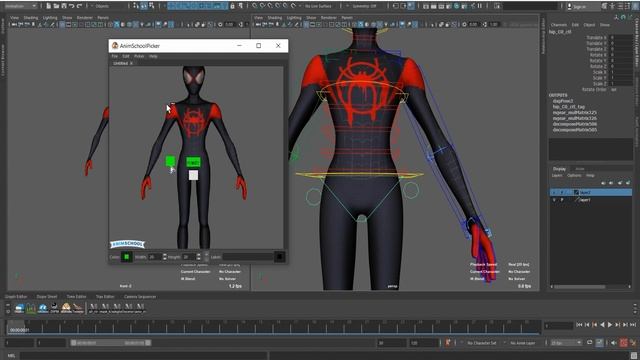Open the Picker menu in AnimSchoolPicker

coord(139,56)
